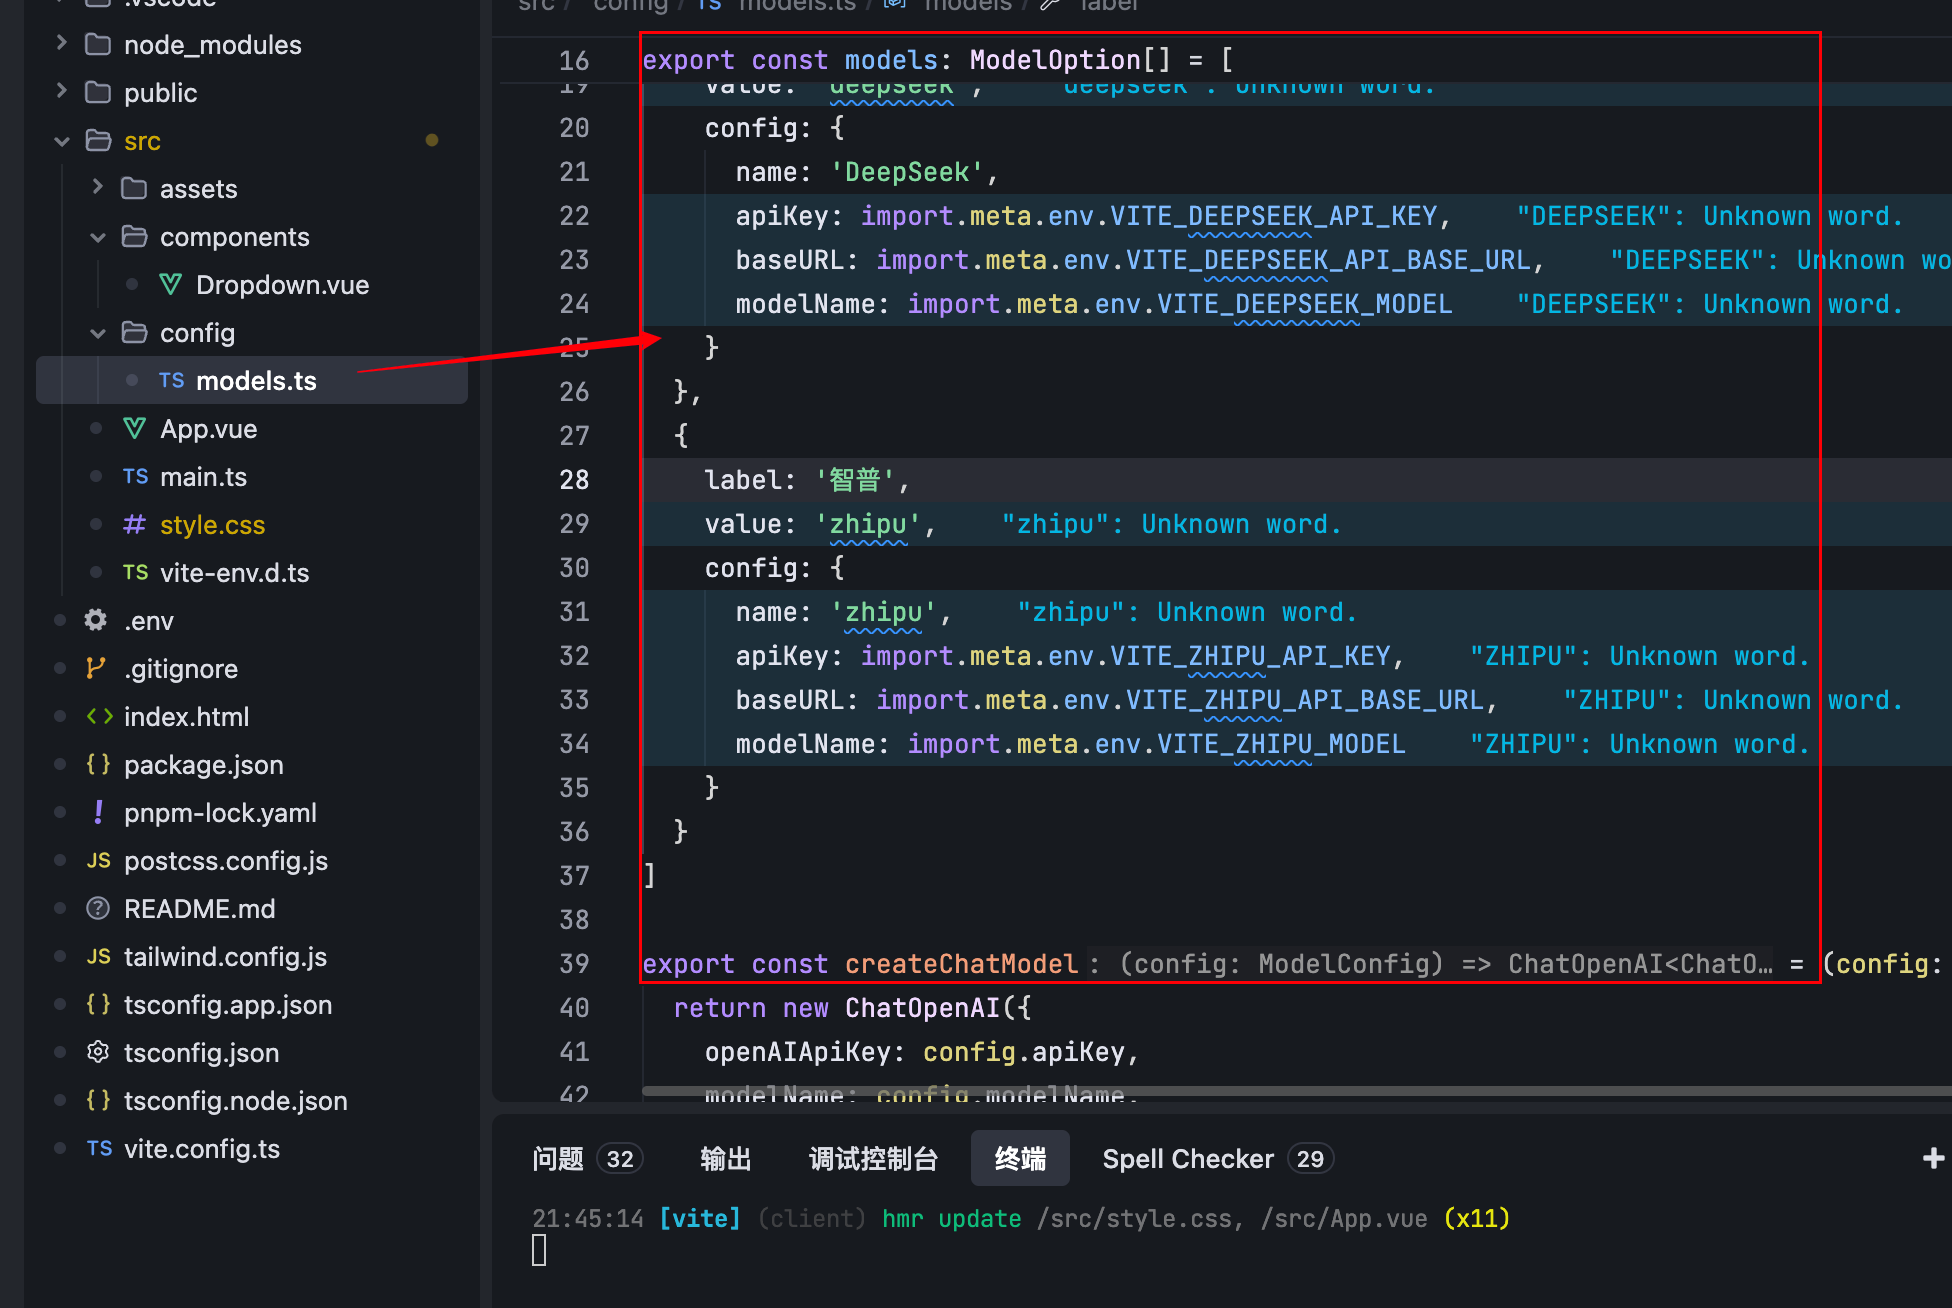
Task: Click the plus icon in terminal panel
Action: click(1933, 1158)
